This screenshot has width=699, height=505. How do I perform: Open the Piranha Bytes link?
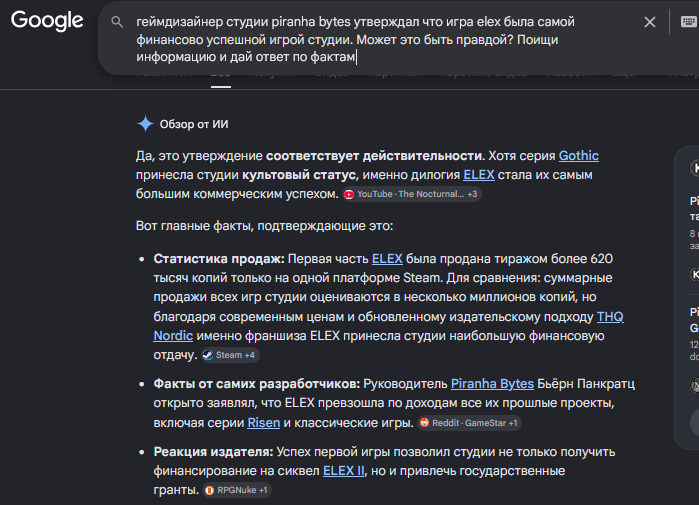[492, 384]
